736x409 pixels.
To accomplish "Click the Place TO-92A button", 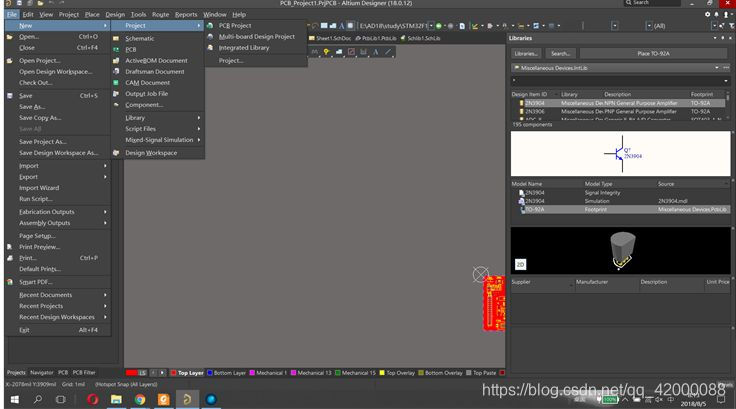I will 655,53.
